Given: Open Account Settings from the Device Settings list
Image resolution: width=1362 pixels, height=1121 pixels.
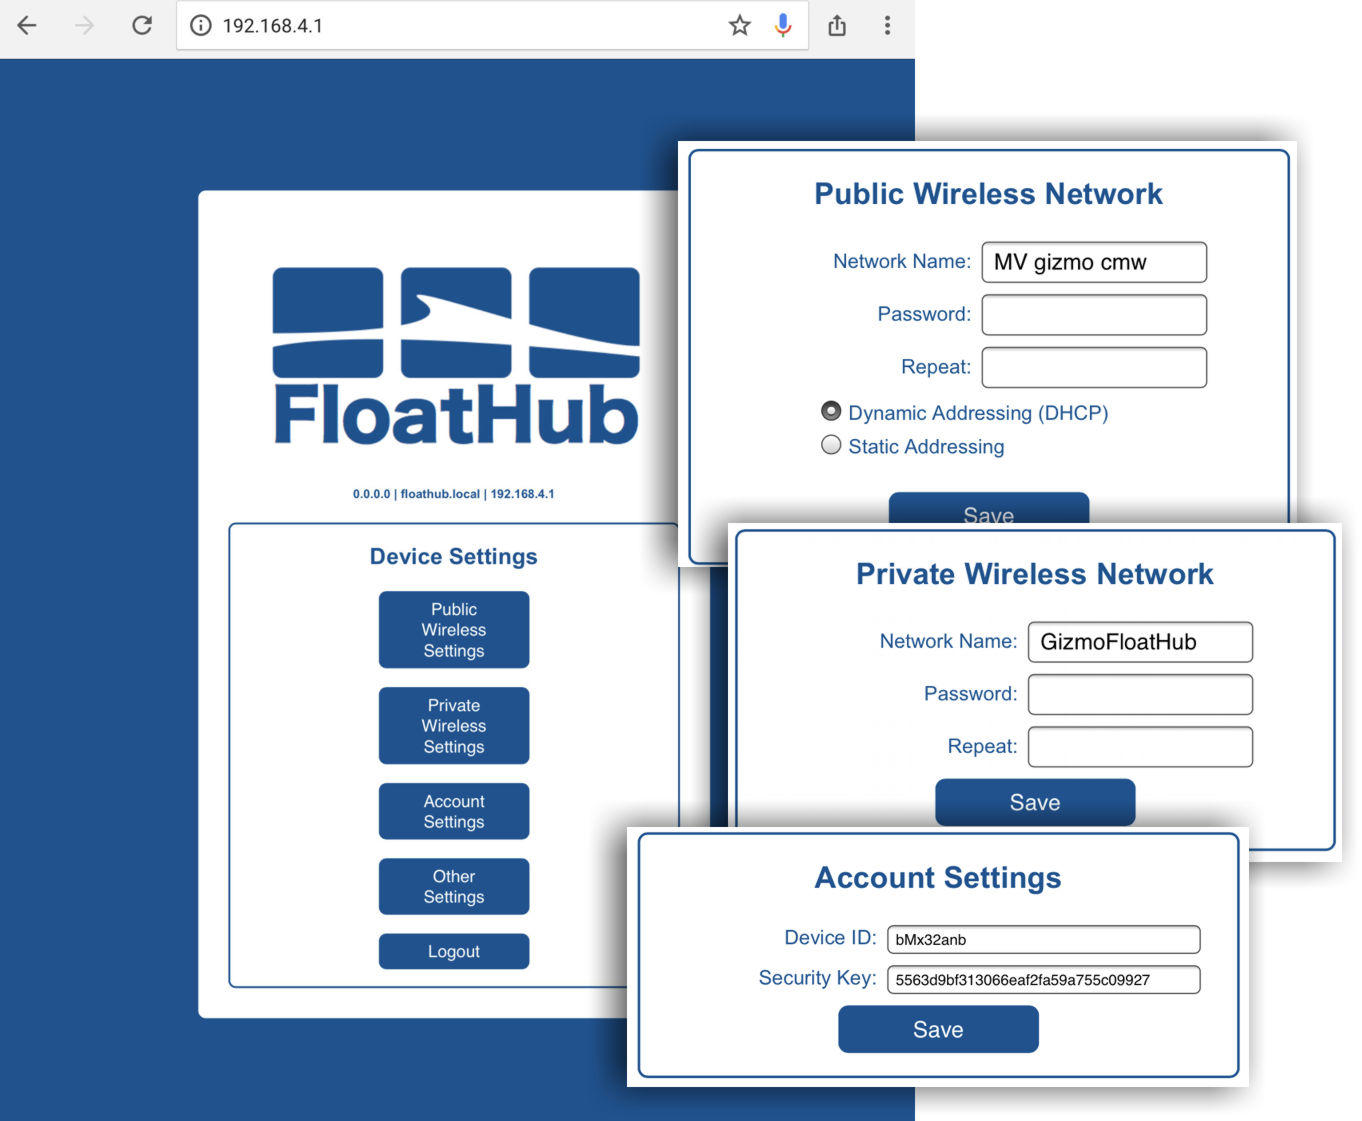Looking at the screenshot, I should pyautogui.click(x=454, y=811).
